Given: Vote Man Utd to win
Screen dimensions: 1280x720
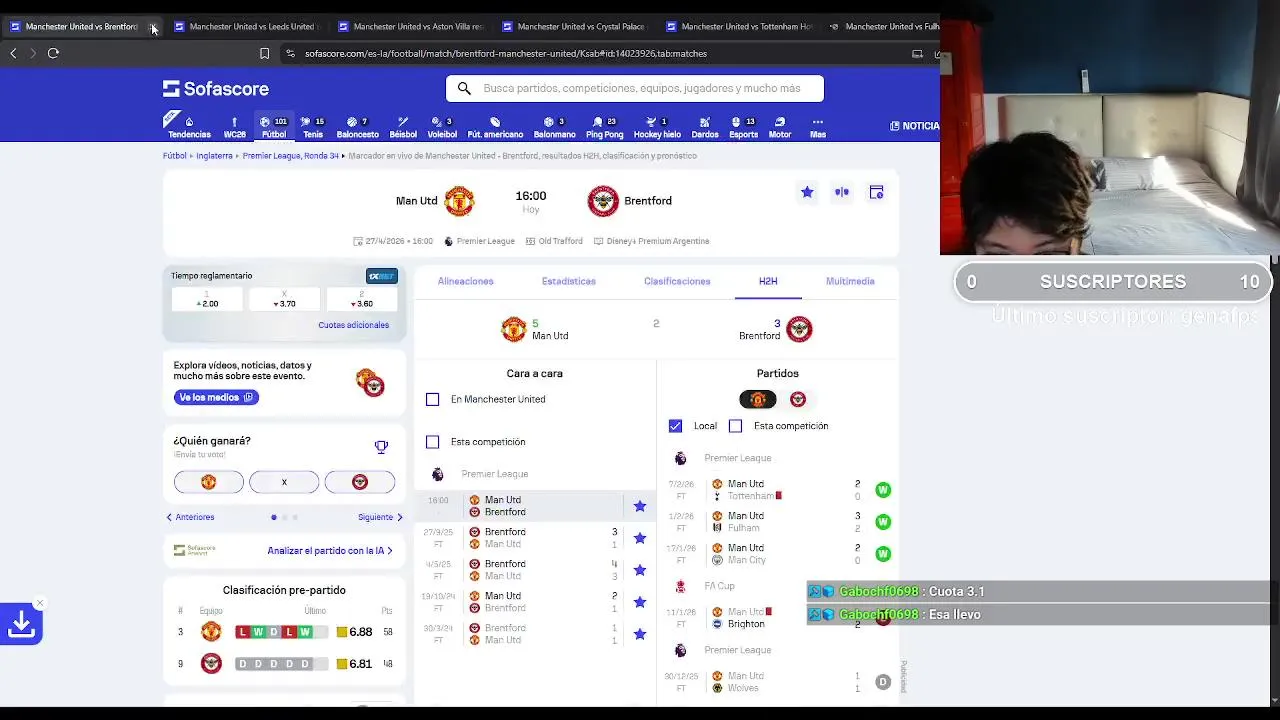Looking at the screenshot, I should point(209,482).
